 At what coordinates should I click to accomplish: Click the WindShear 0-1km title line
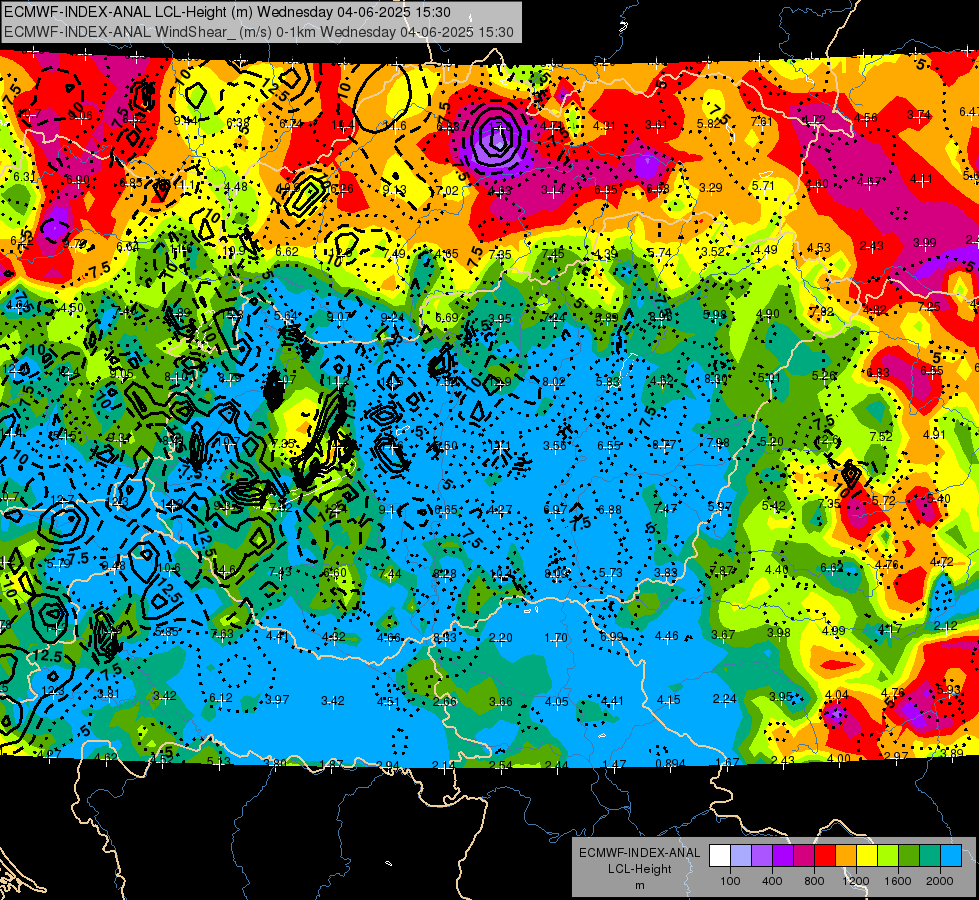258,32
